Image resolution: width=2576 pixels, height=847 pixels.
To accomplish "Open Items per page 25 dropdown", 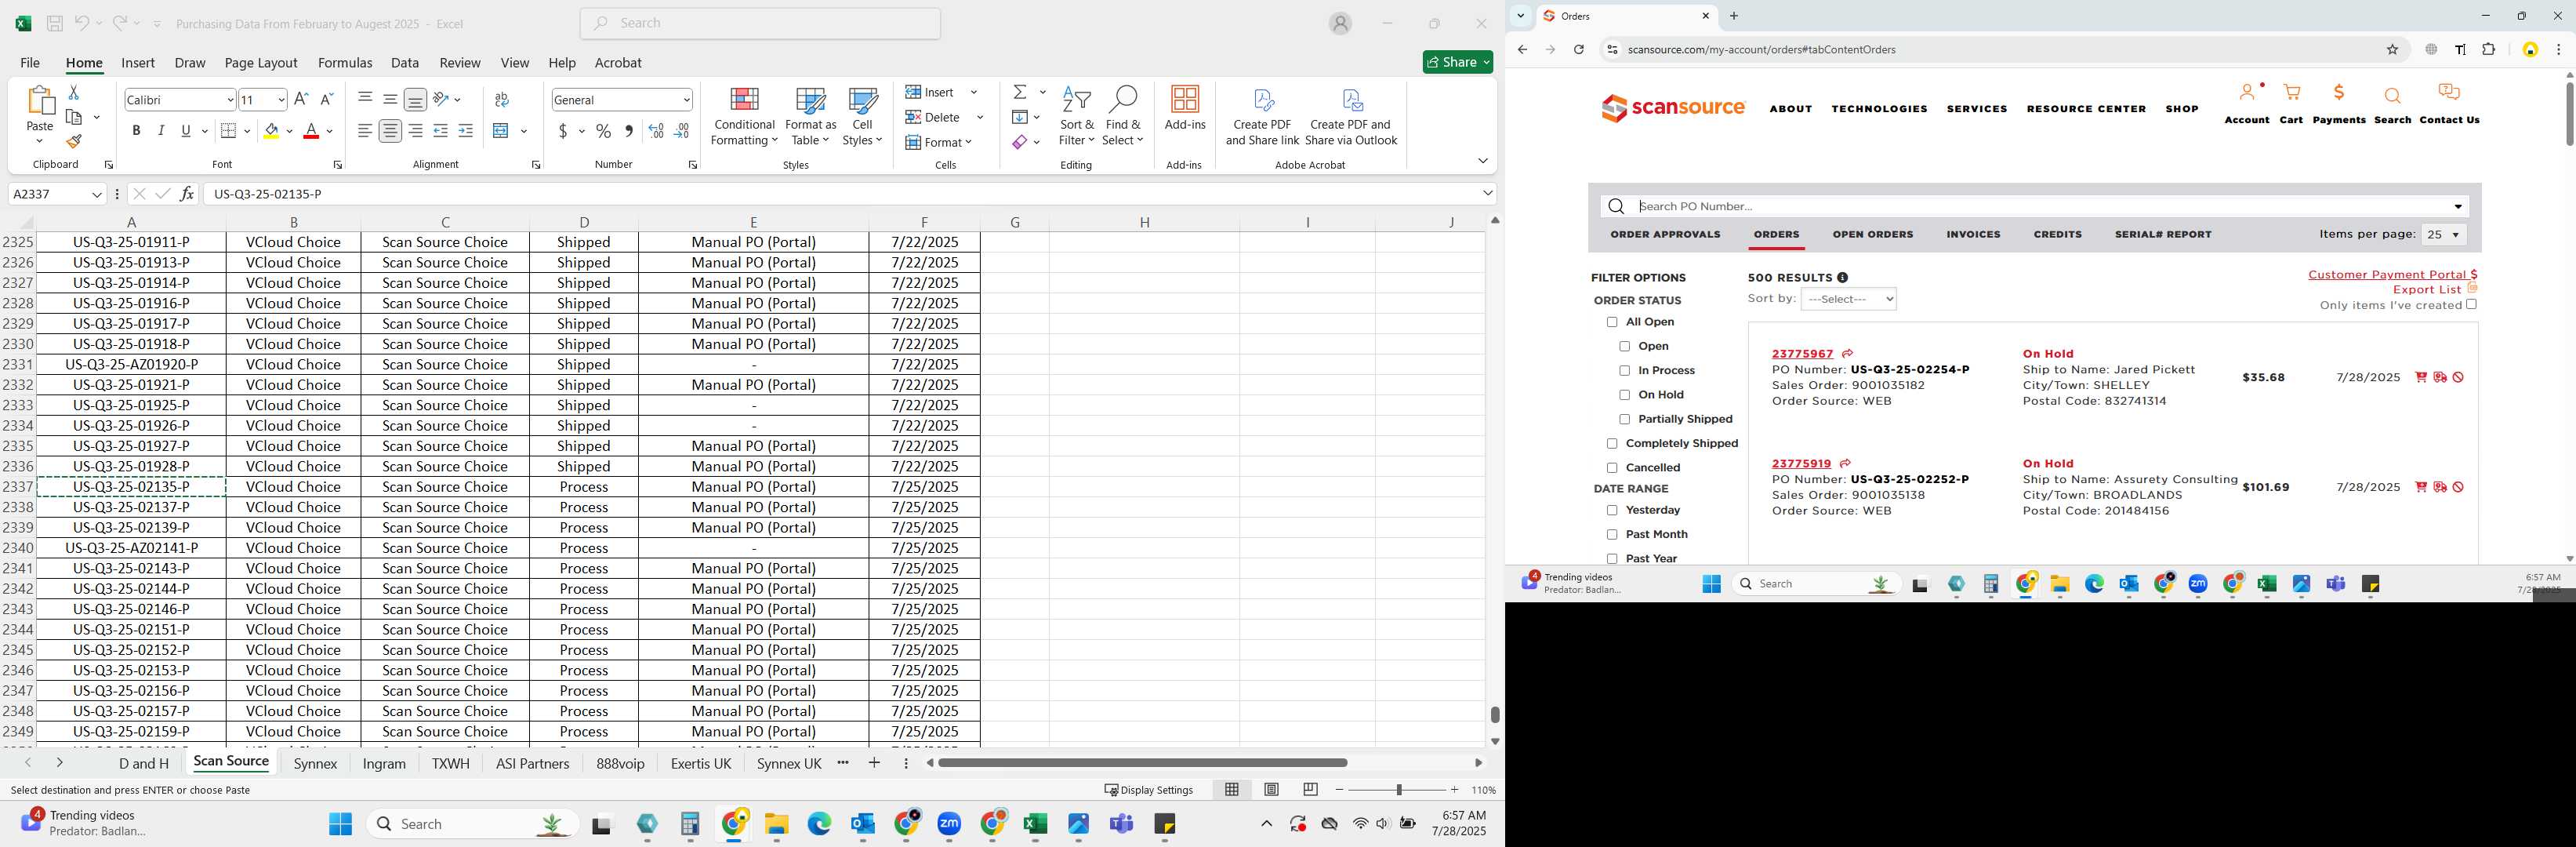I will [2443, 235].
